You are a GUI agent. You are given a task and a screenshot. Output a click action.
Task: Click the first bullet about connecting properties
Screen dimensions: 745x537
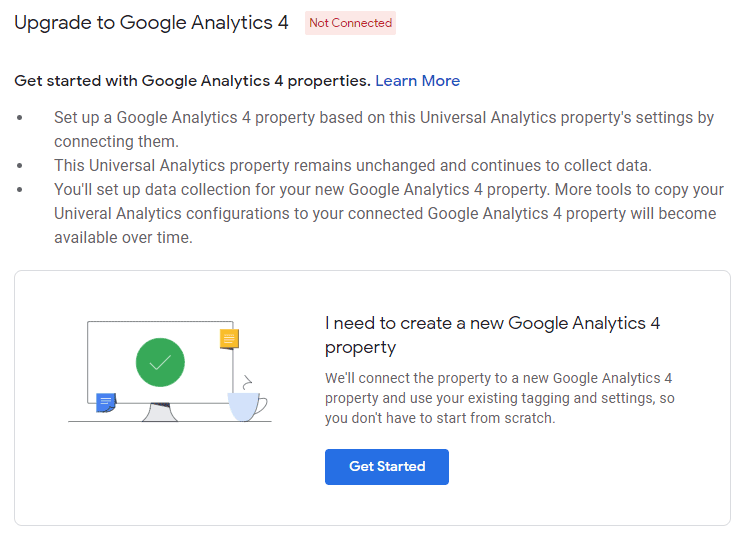(x=384, y=129)
